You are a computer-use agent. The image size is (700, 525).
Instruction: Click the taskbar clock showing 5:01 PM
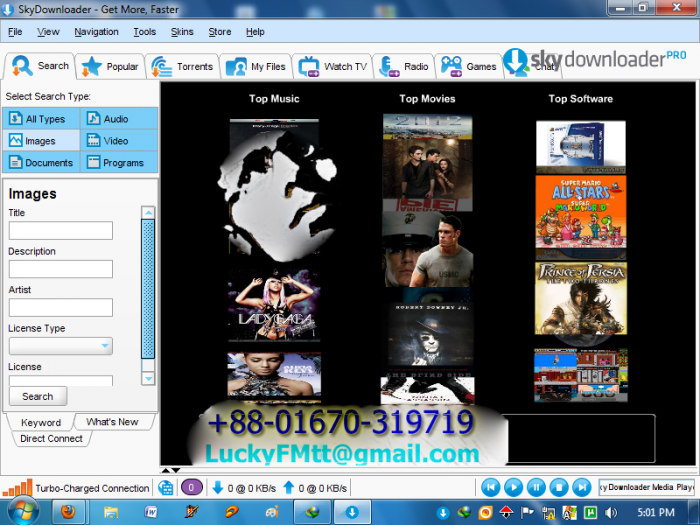(x=655, y=512)
